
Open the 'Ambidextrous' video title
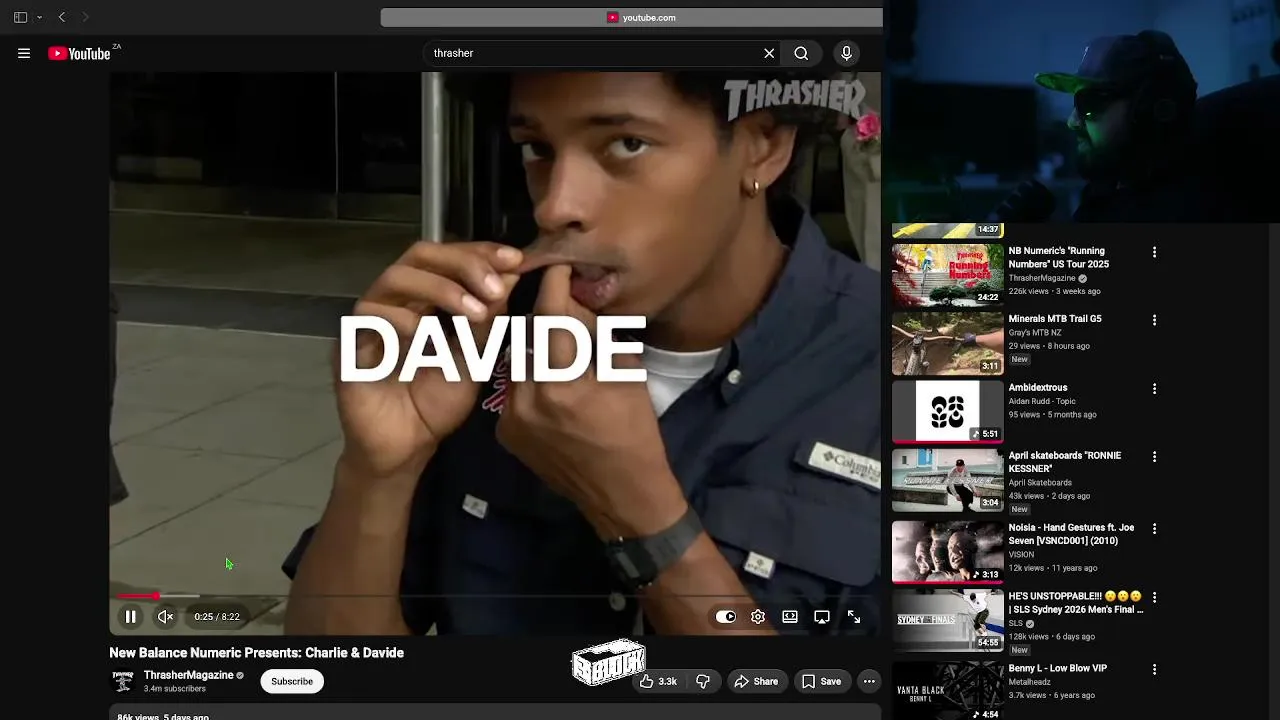pyautogui.click(x=1038, y=388)
